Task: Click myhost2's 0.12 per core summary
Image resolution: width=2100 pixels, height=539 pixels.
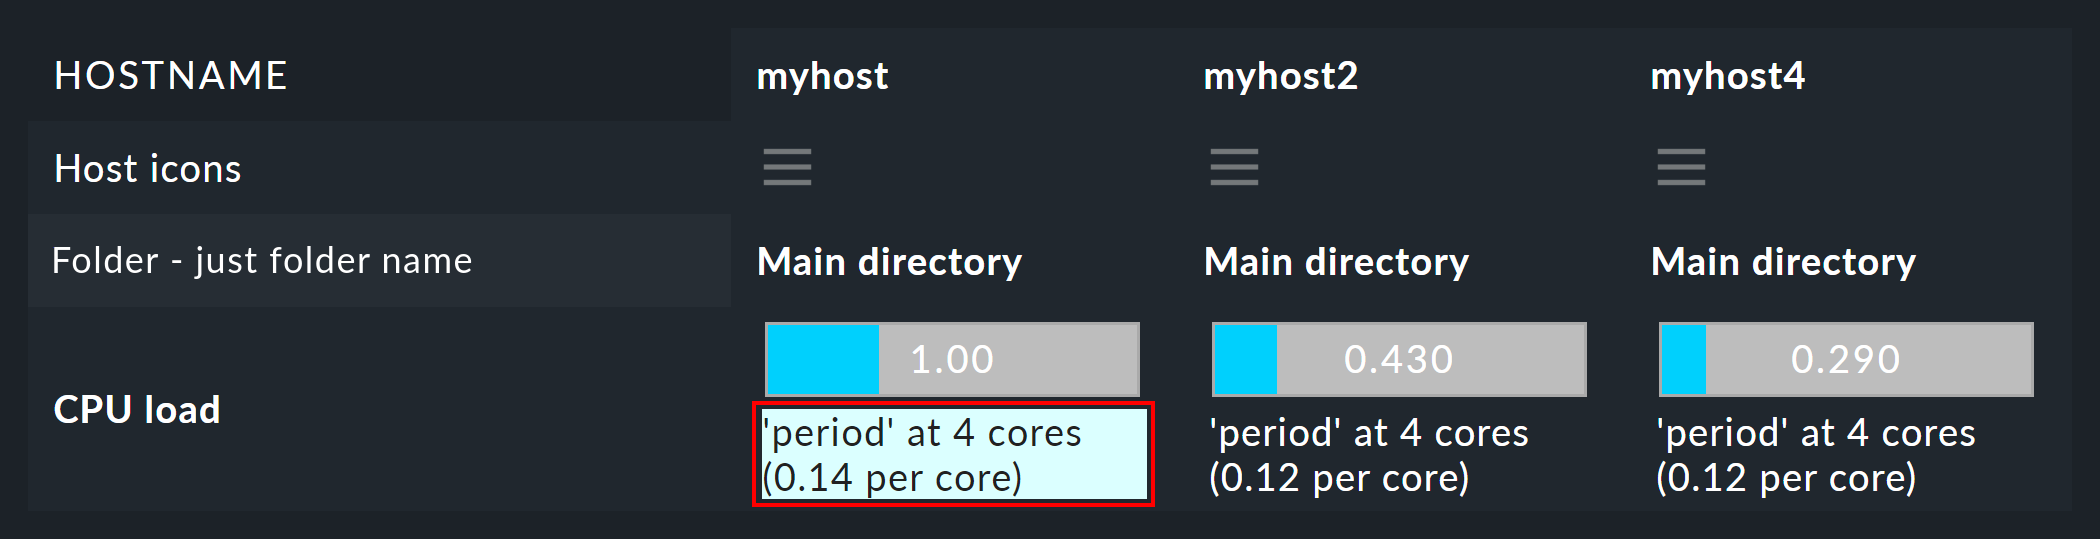Action: 1368,455
